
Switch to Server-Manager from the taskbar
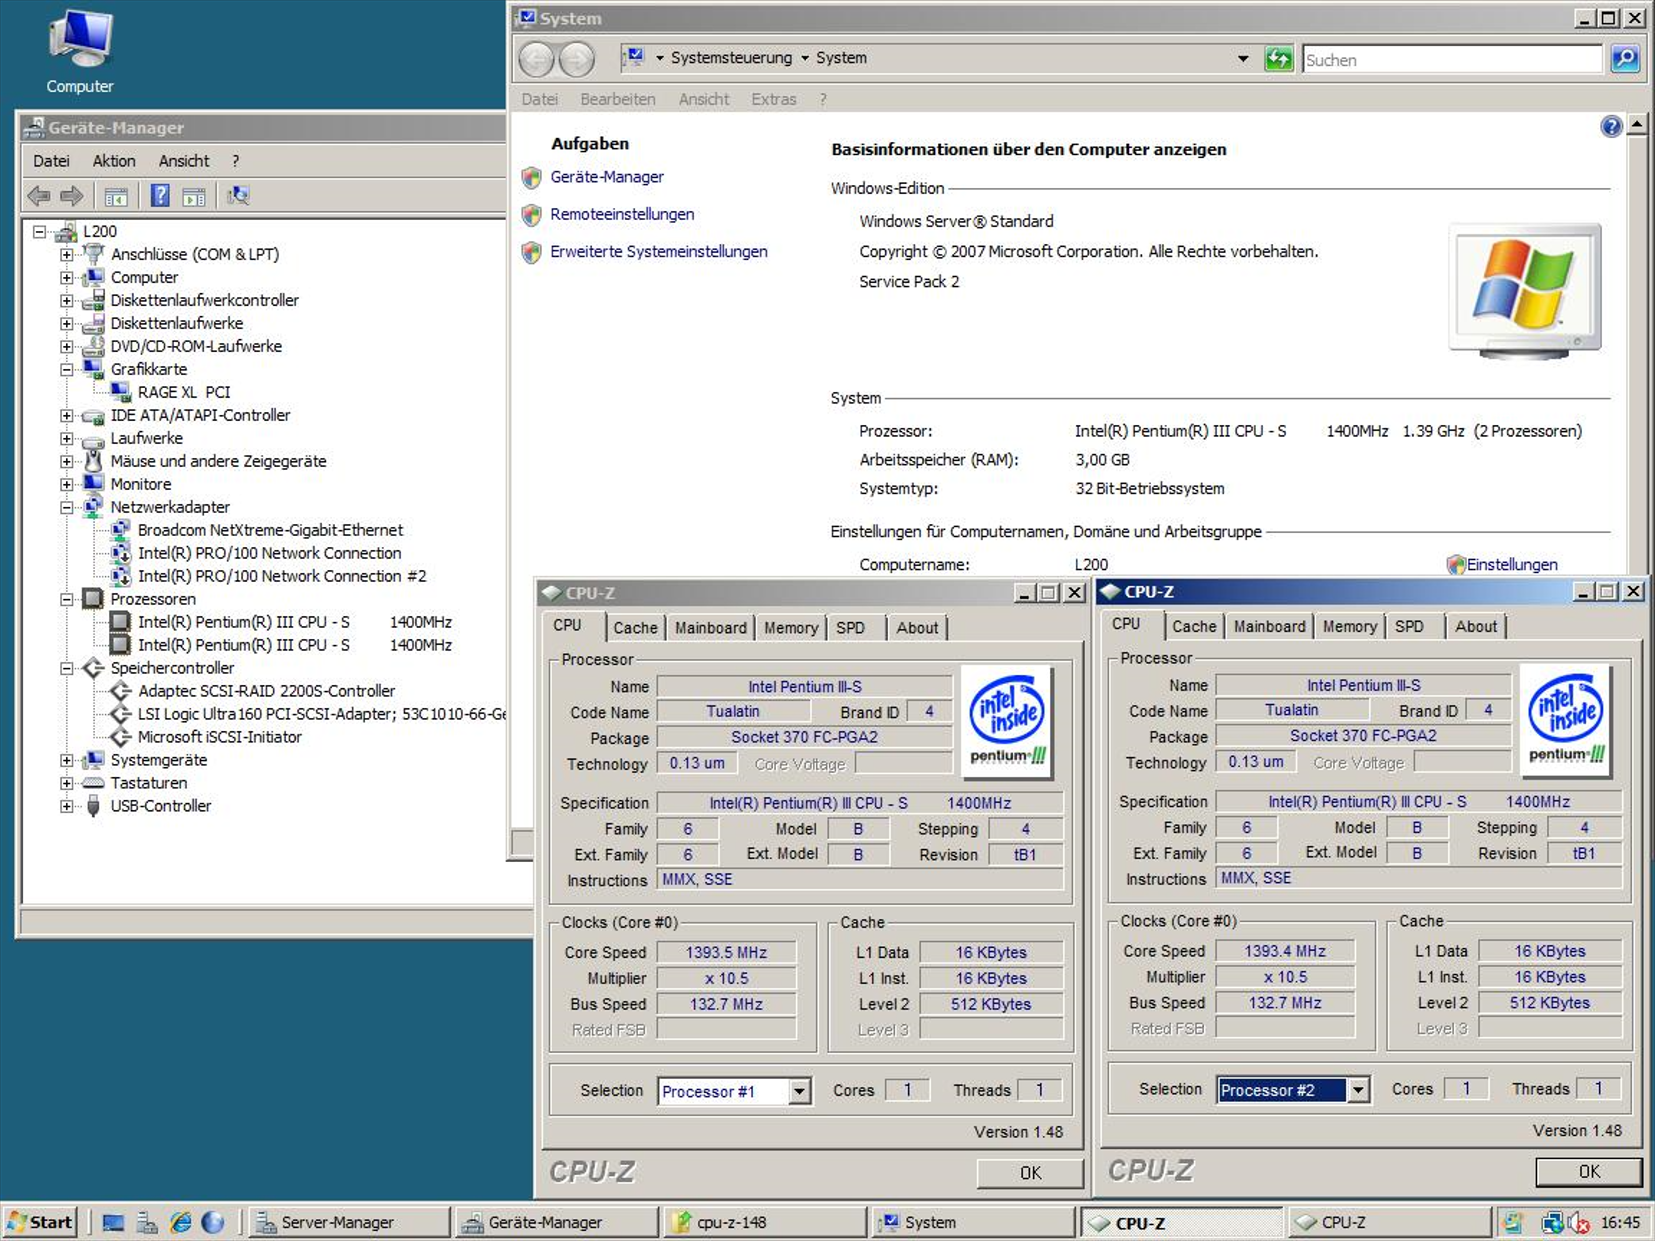pos(349,1222)
